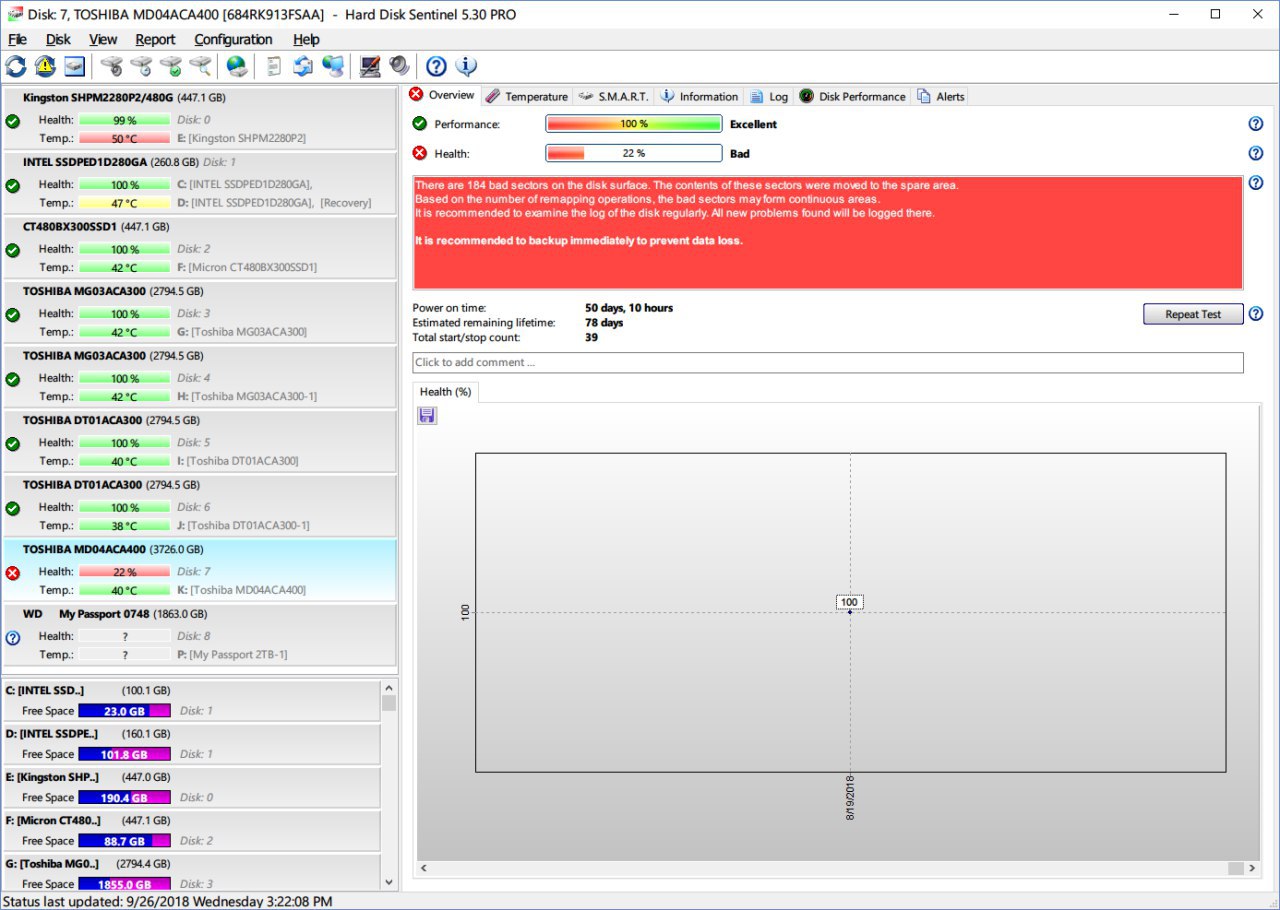The image size is (1280, 910).
Task: Click the red error icon next to Health label
Action: click(420, 153)
